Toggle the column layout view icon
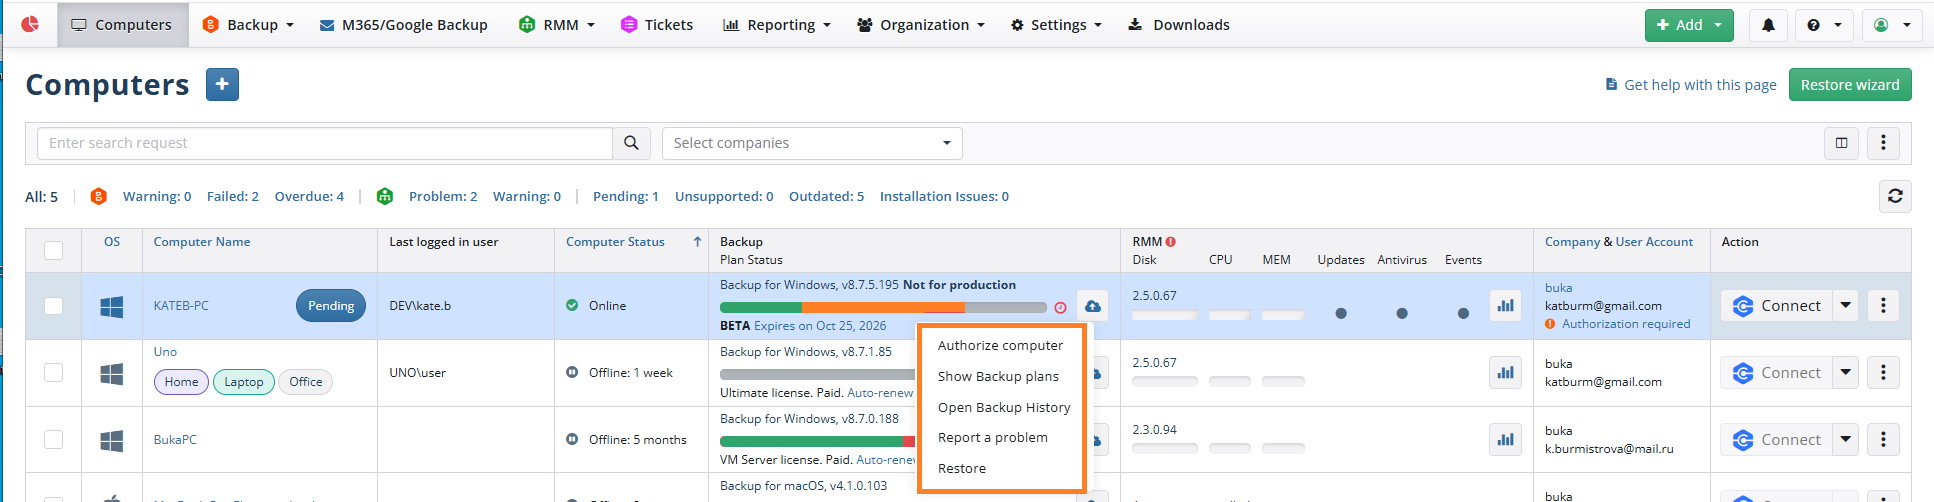 tap(1841, 143)
